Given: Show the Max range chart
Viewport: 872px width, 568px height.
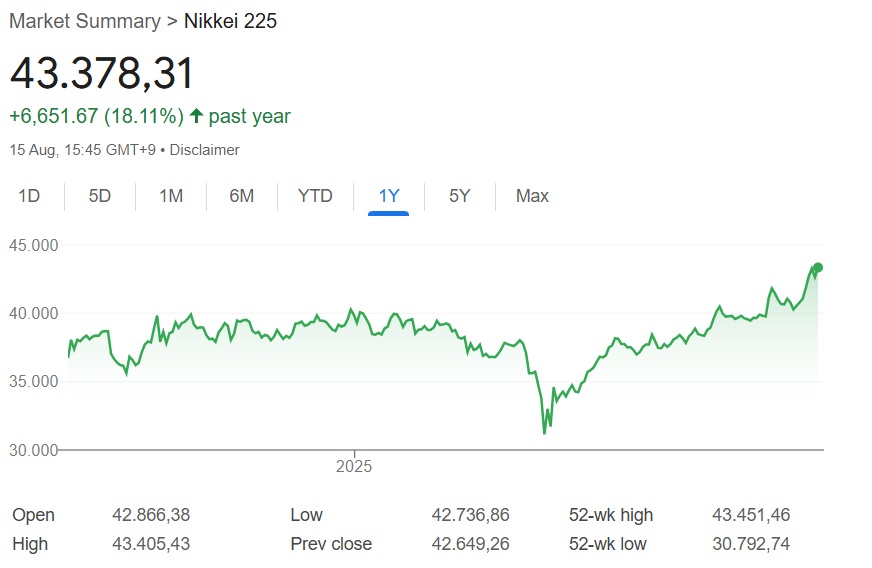Looking at the screenshot, I should 532,196.
